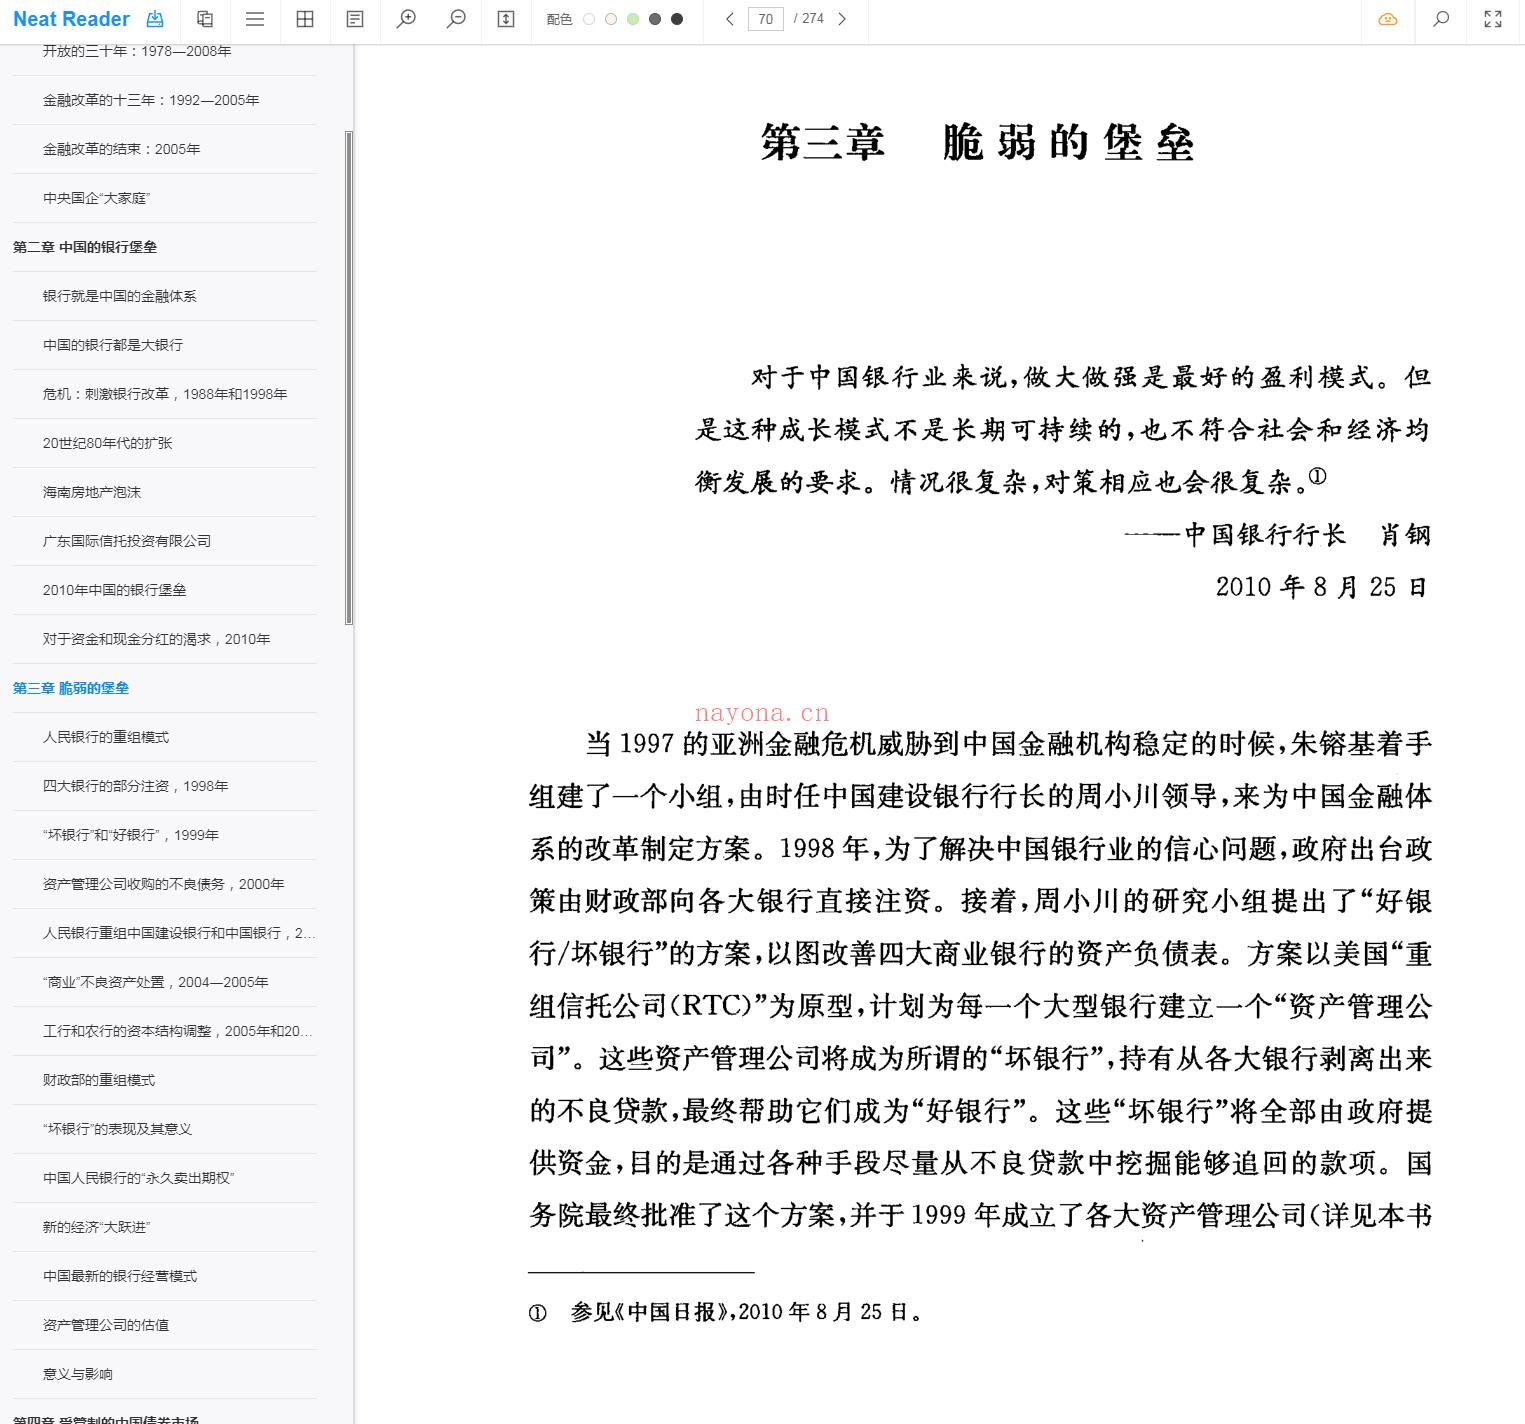
Task: Open section 开放的三十年：1978—2008年
Action: click(137, 51)
